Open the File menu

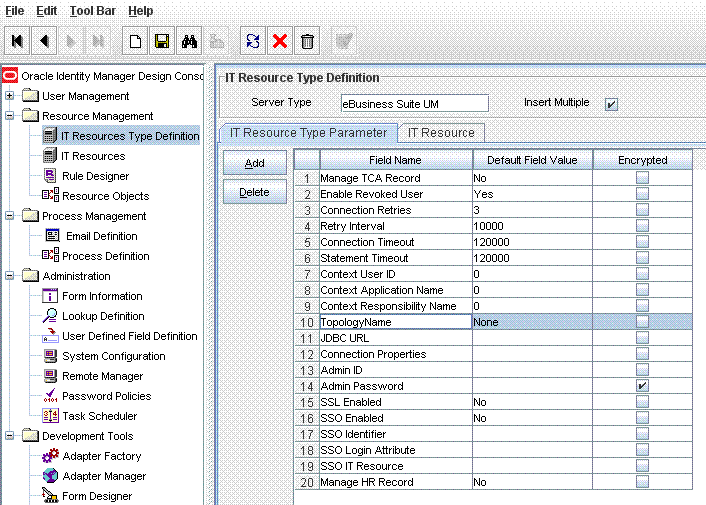click(x=14, y=10)
